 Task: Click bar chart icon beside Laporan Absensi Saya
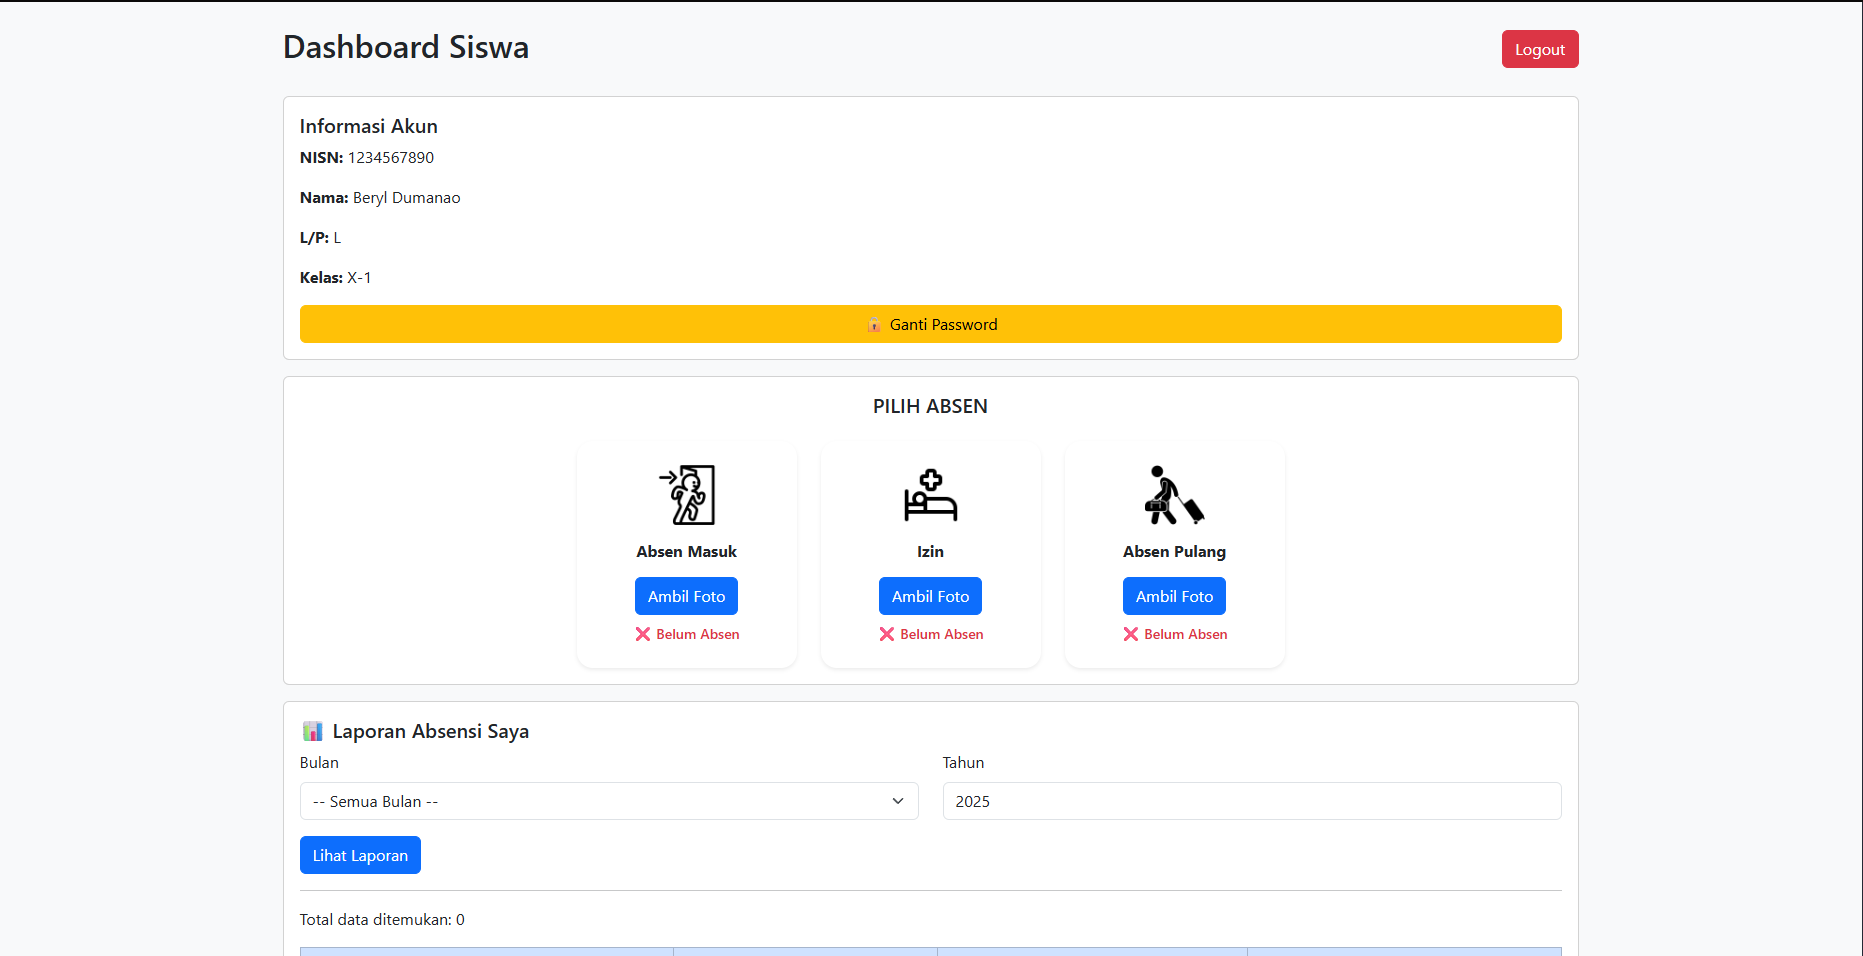click(x=313, y=731)
